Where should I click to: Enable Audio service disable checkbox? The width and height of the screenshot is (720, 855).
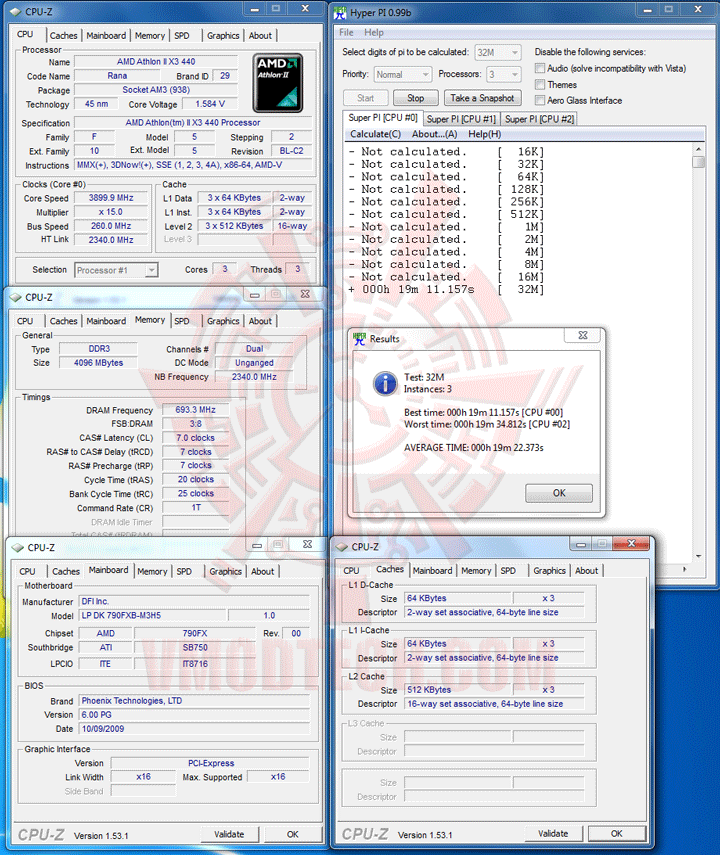[x=540, y=68]
